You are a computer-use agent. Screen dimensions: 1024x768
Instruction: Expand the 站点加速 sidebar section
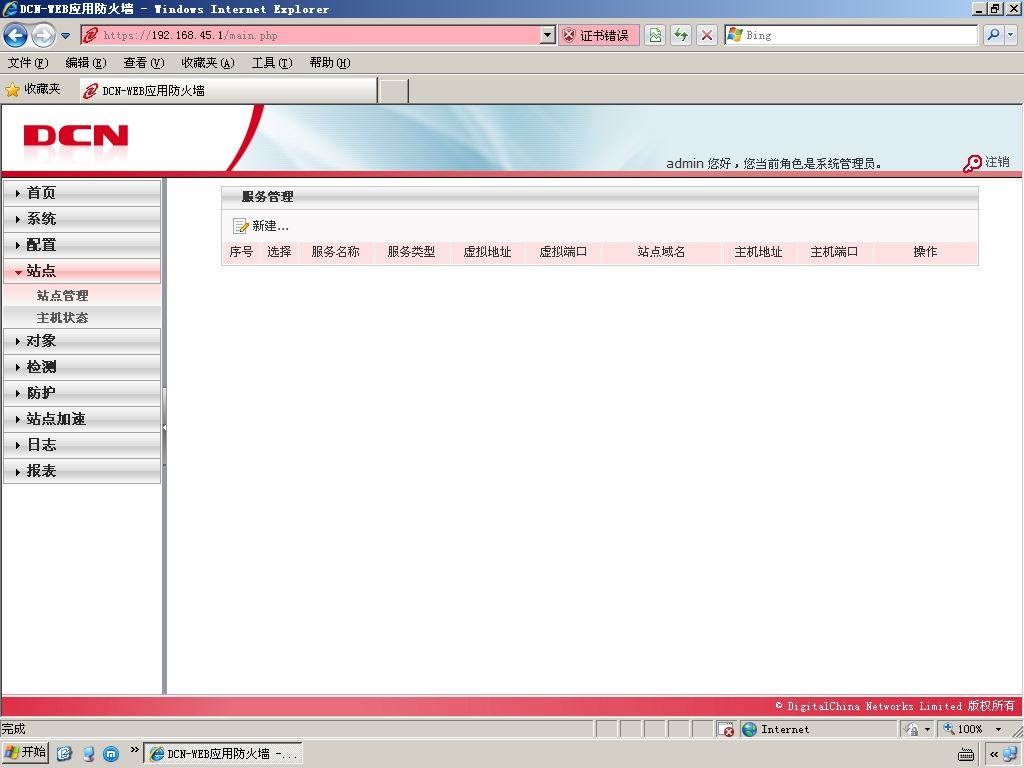[x=82, y=419]
